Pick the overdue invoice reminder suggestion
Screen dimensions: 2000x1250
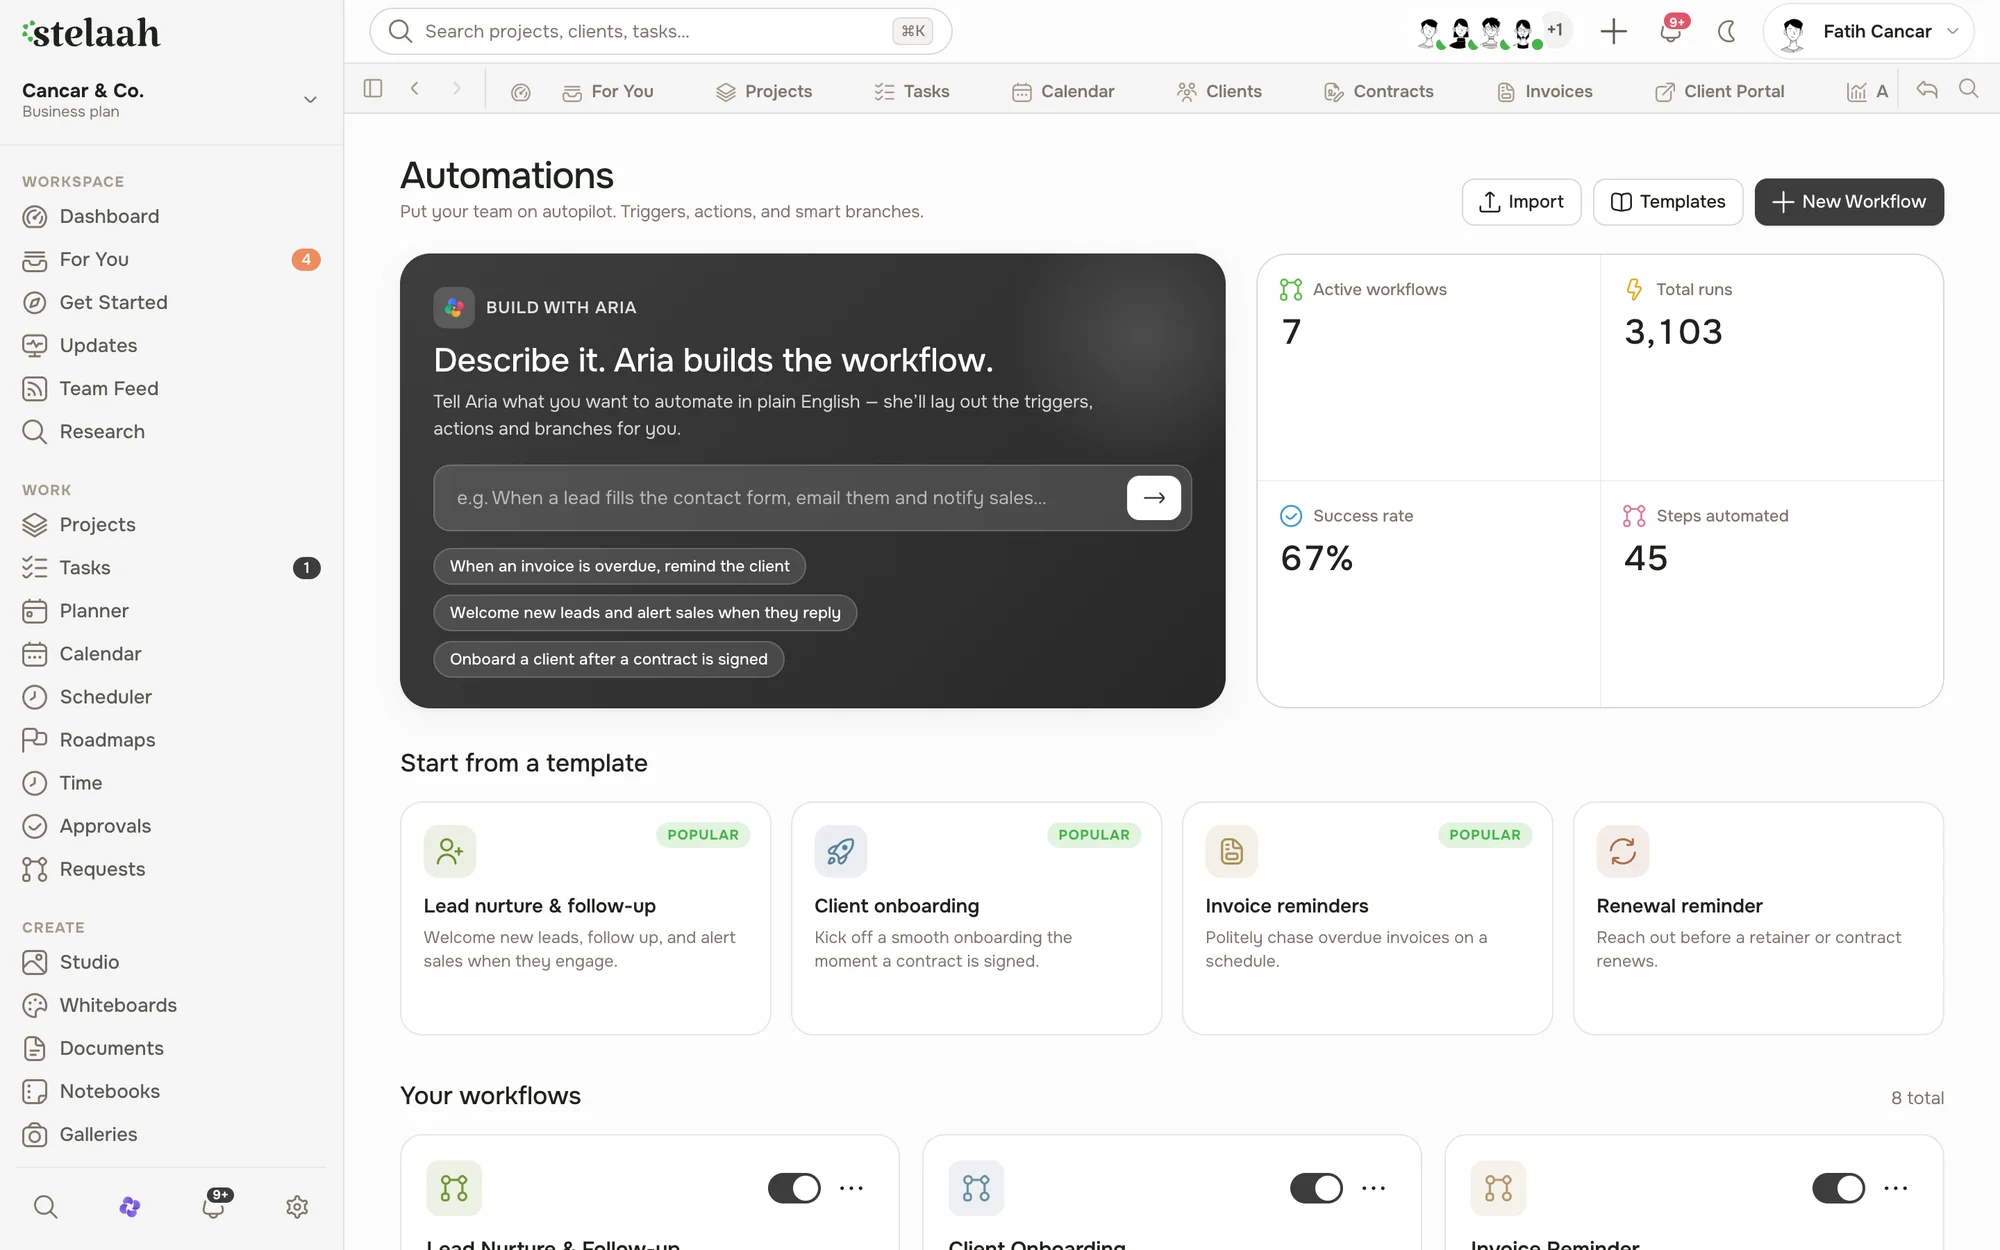(619, 566)
